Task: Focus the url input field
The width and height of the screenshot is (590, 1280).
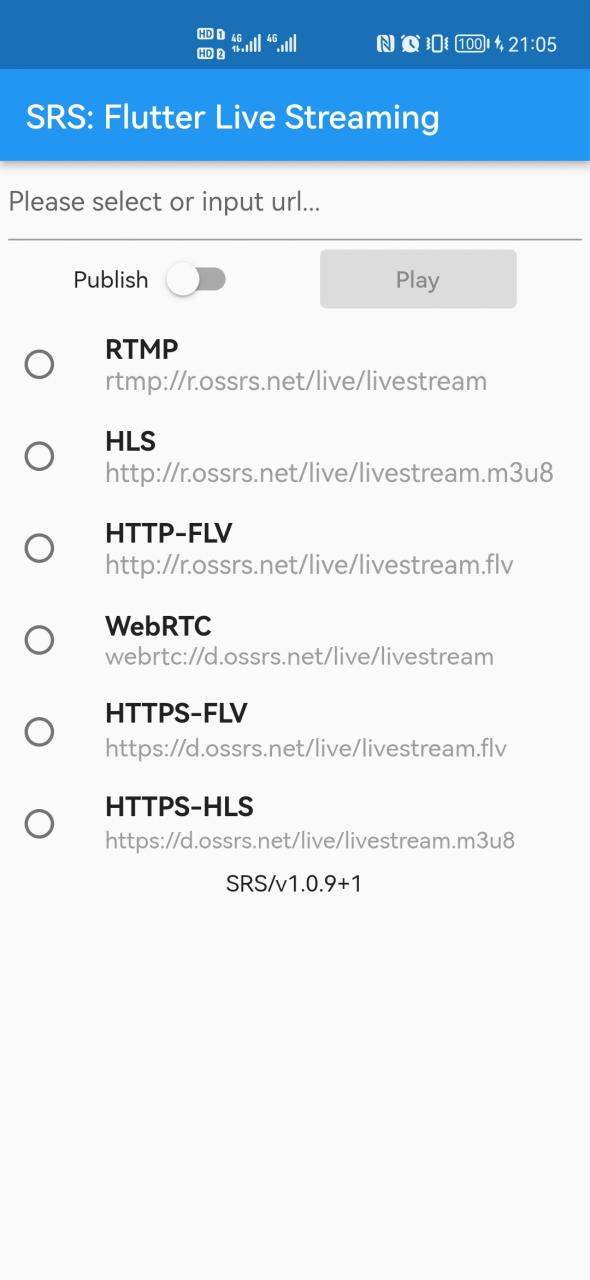Action: coord(295,203)
